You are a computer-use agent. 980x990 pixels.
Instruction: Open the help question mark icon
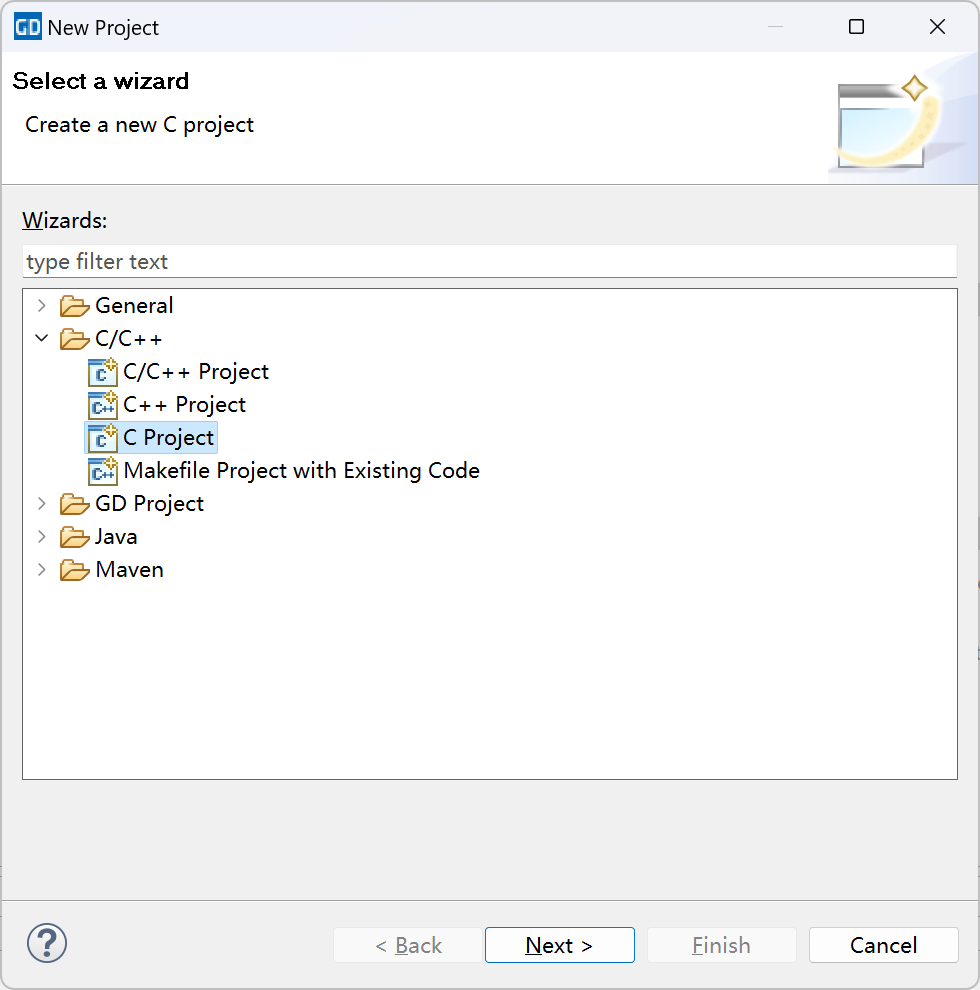pyautogui.click(x=47, y=942)
